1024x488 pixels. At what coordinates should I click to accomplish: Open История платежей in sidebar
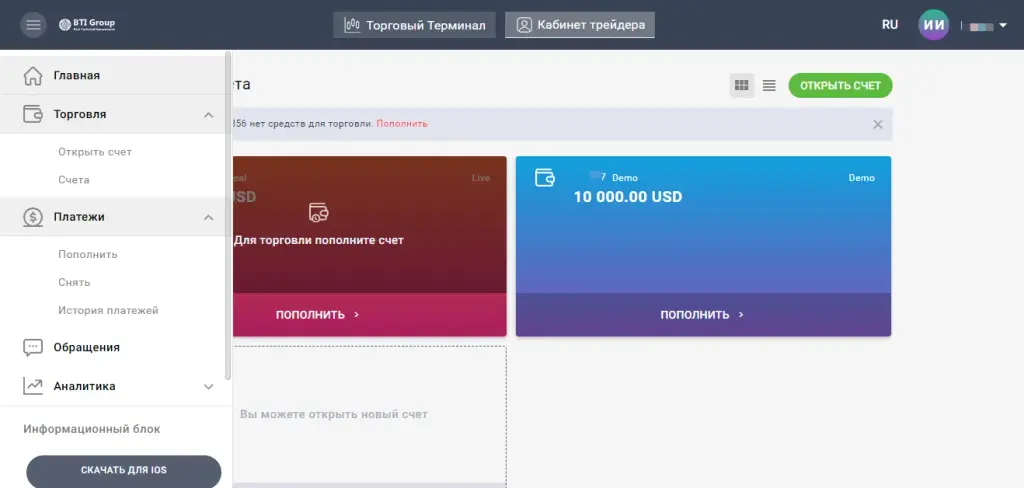108,310
